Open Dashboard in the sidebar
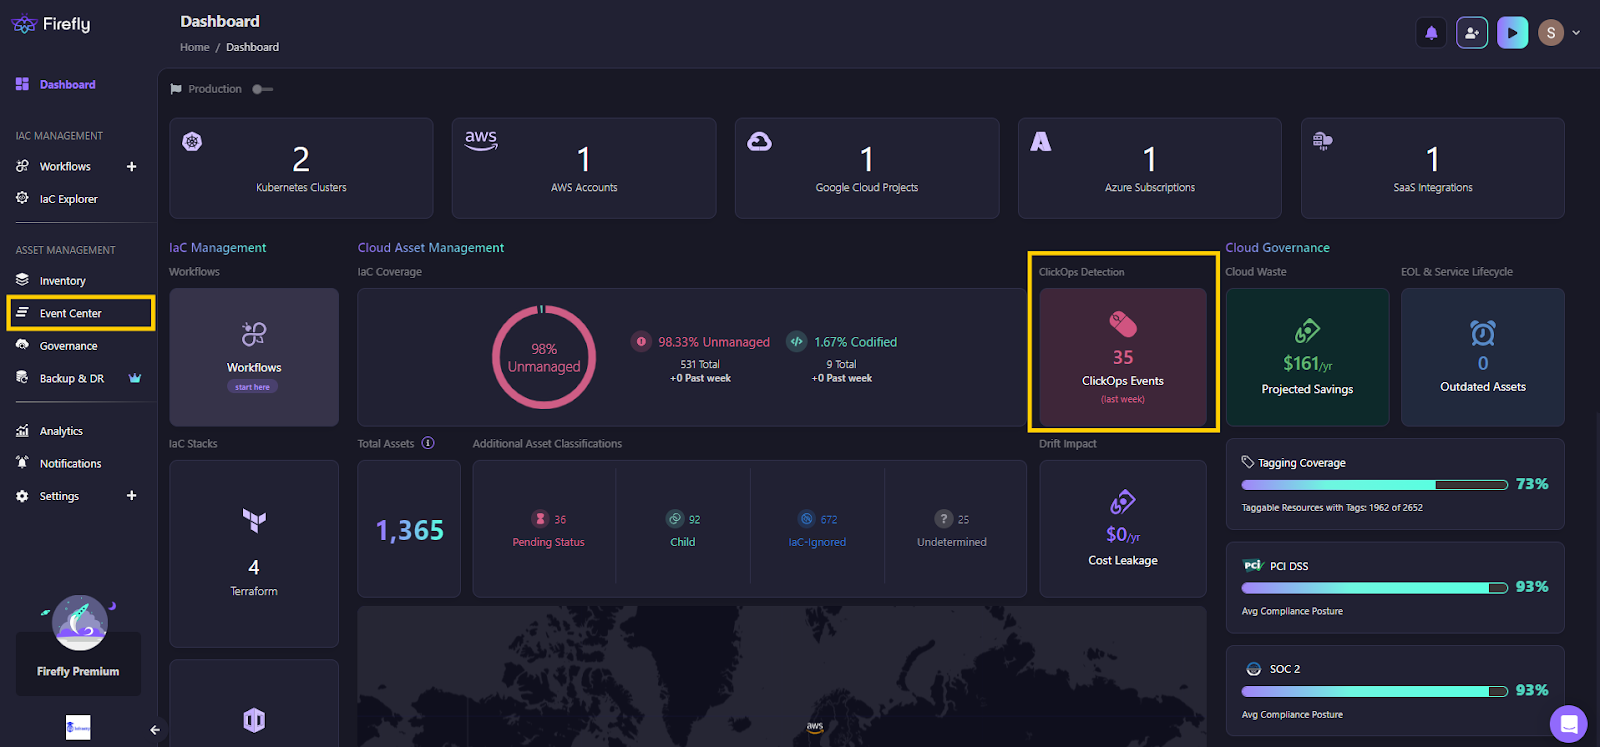 [67, 85]
